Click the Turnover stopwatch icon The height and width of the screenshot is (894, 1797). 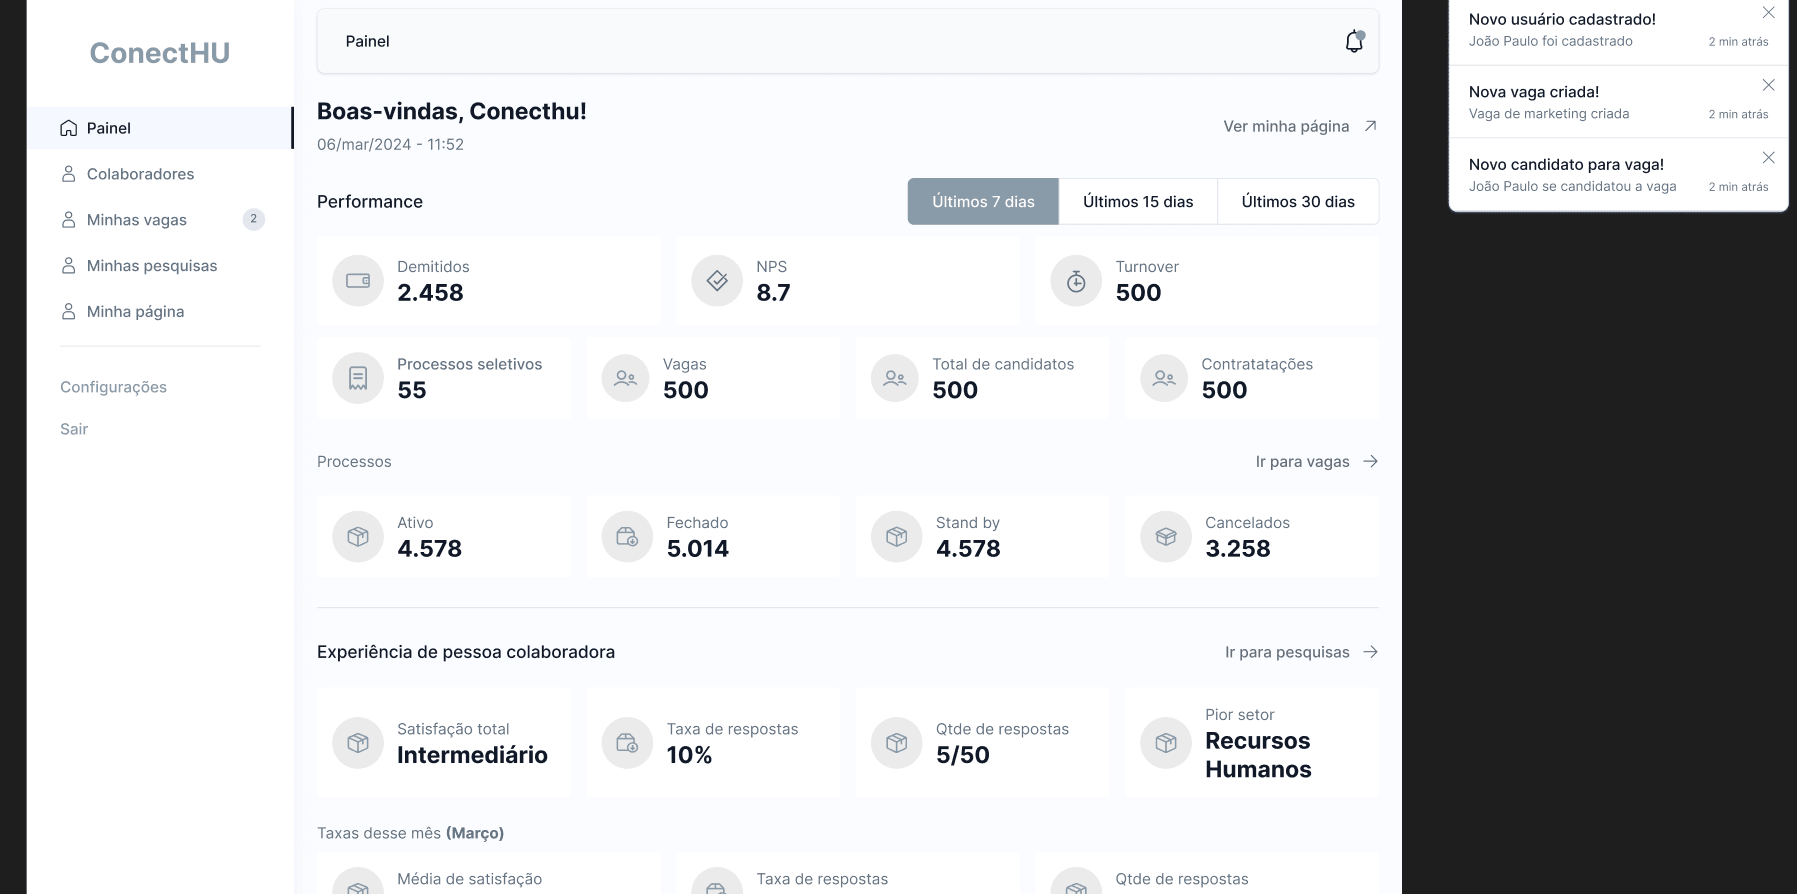(1076, 281)
